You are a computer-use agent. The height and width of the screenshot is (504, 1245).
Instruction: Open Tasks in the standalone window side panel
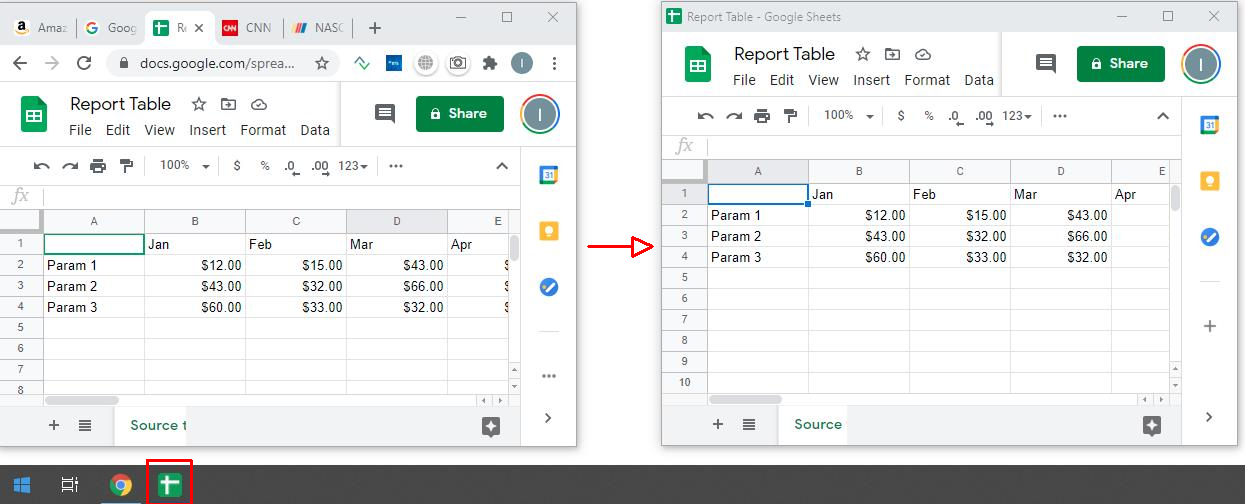[x=1209, y=237]
